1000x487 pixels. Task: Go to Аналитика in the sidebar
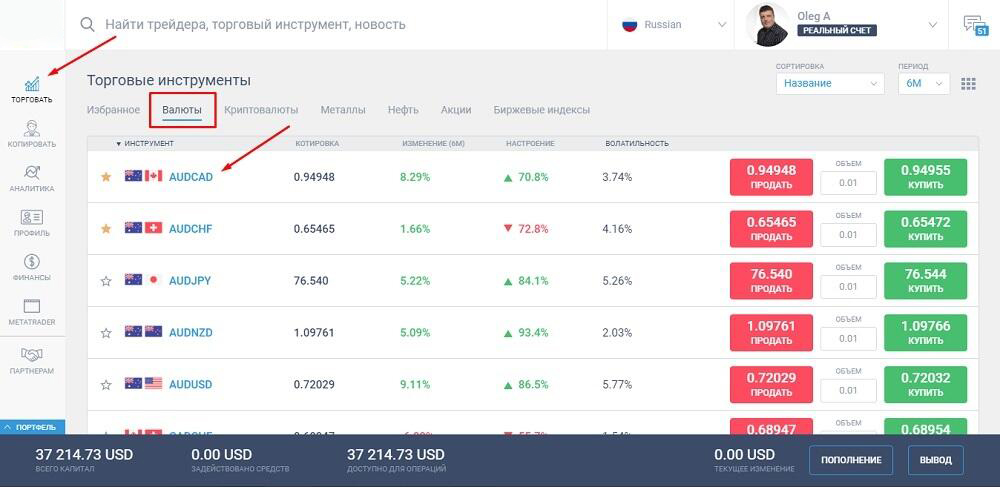point(32,174)
